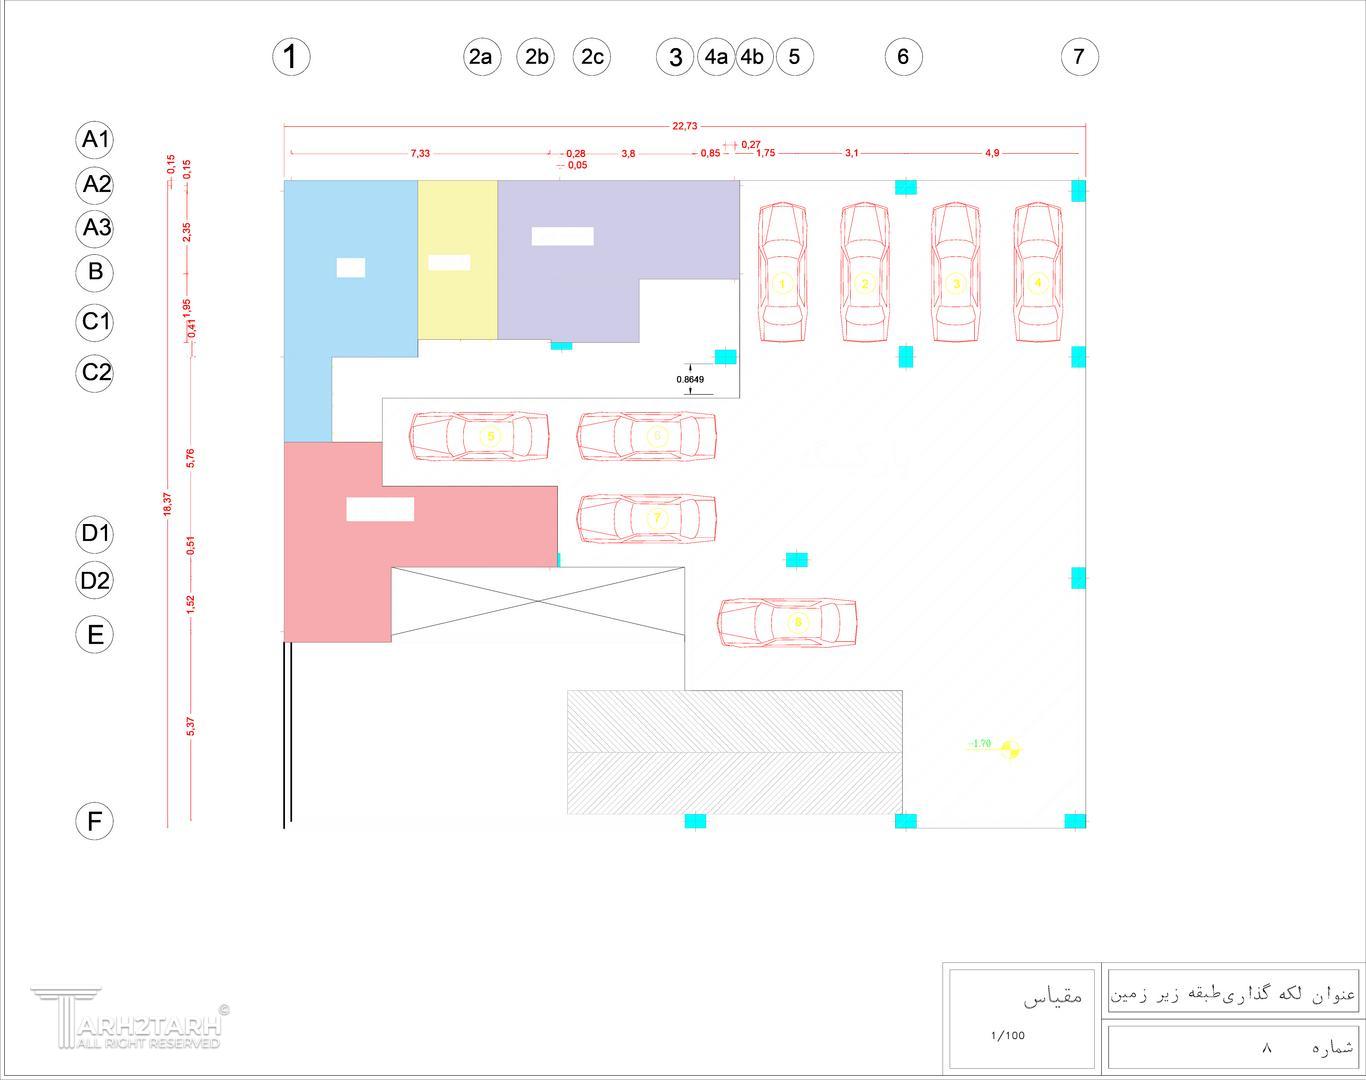Select the grid bubble labeled F
1366x1080 pixels.
tap(95, 821)
